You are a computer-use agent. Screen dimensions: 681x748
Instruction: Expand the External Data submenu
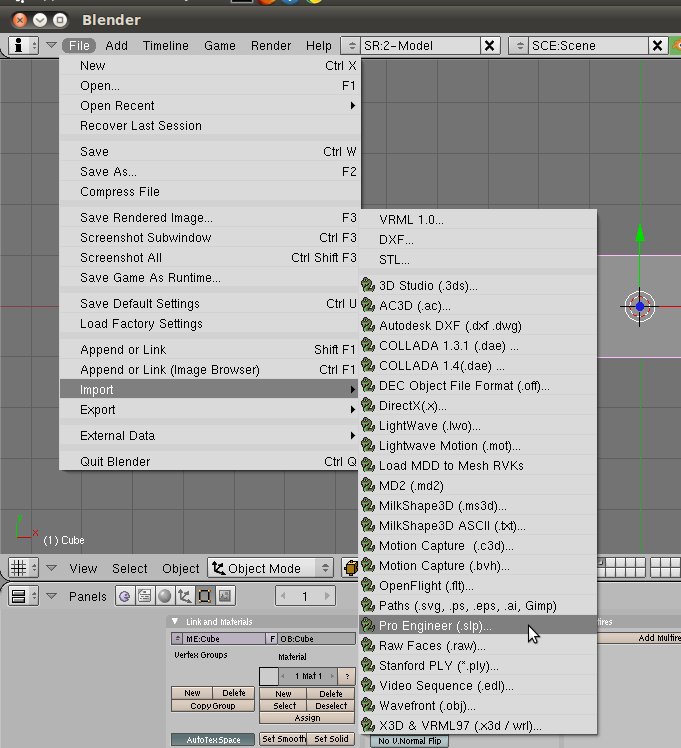click(210, 436)
